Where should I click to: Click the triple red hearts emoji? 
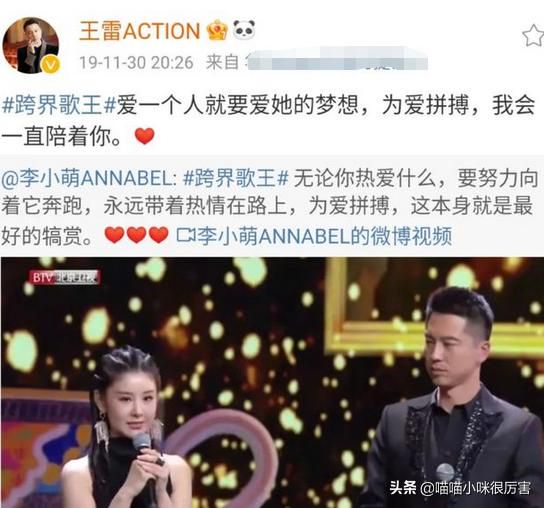click(137, 235)
